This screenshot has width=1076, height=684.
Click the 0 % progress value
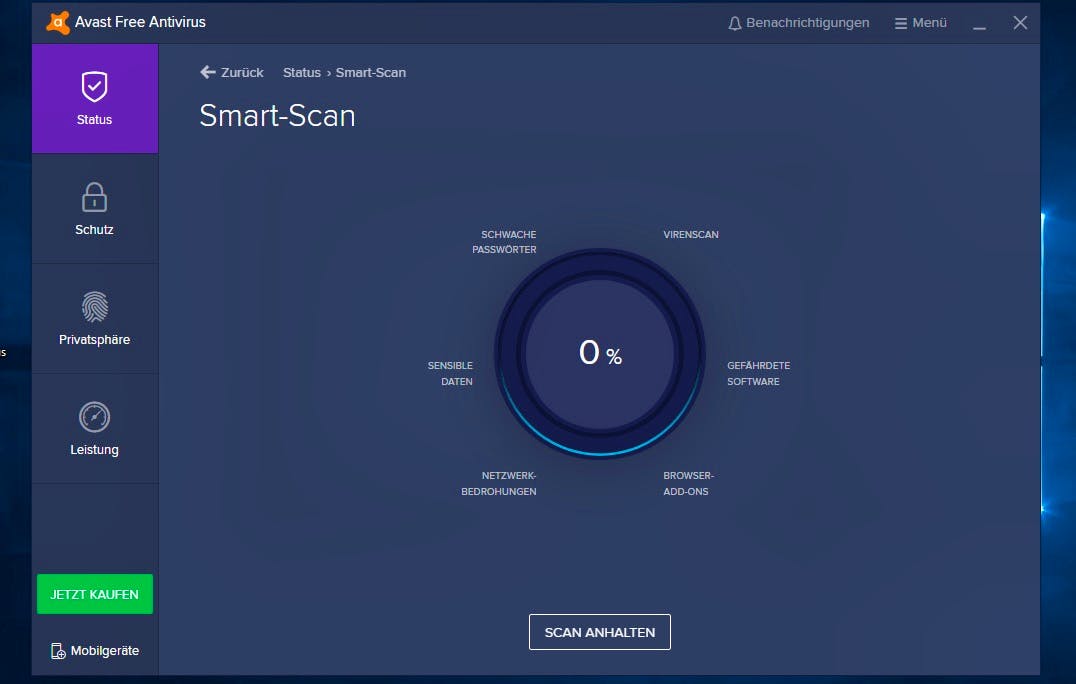click(x=600, y=353)
